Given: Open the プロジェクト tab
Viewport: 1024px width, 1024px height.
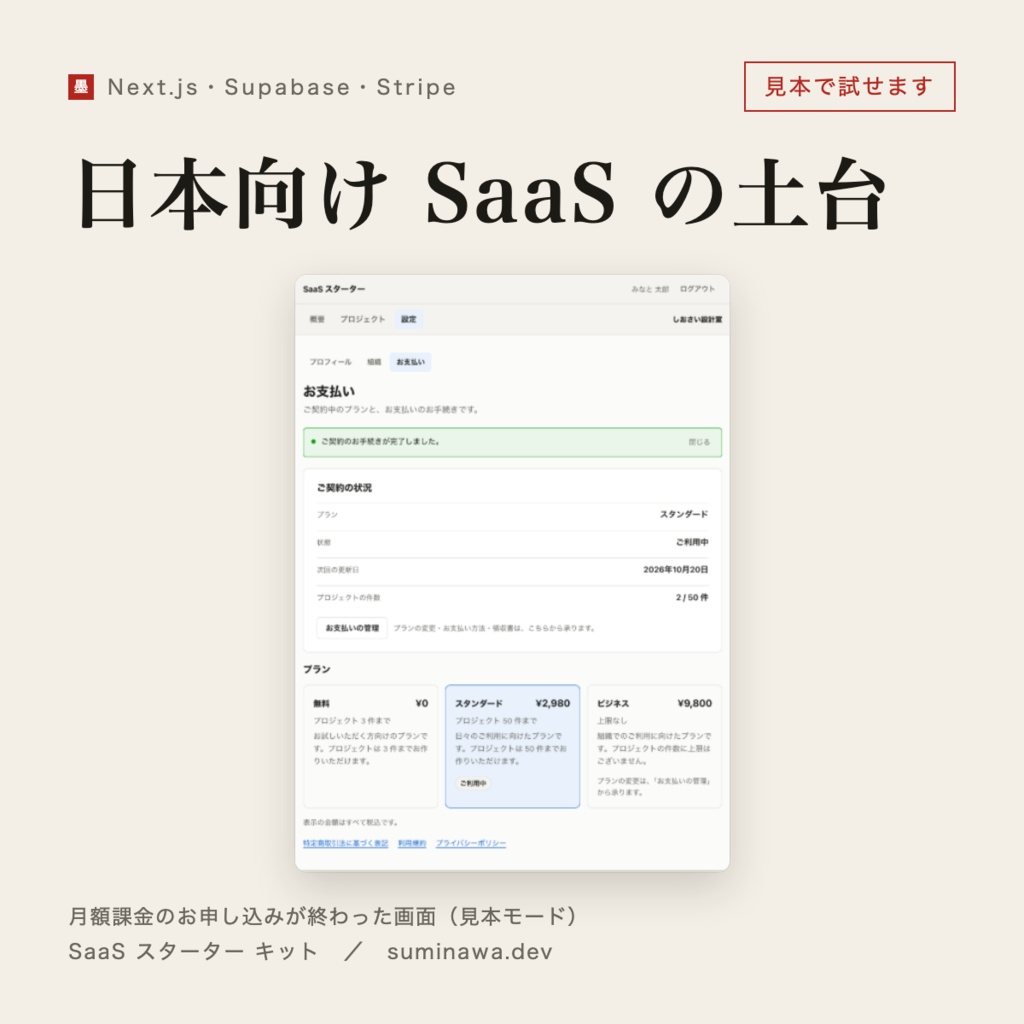Looking at the screenshot, I should click(x=362, y=319).
